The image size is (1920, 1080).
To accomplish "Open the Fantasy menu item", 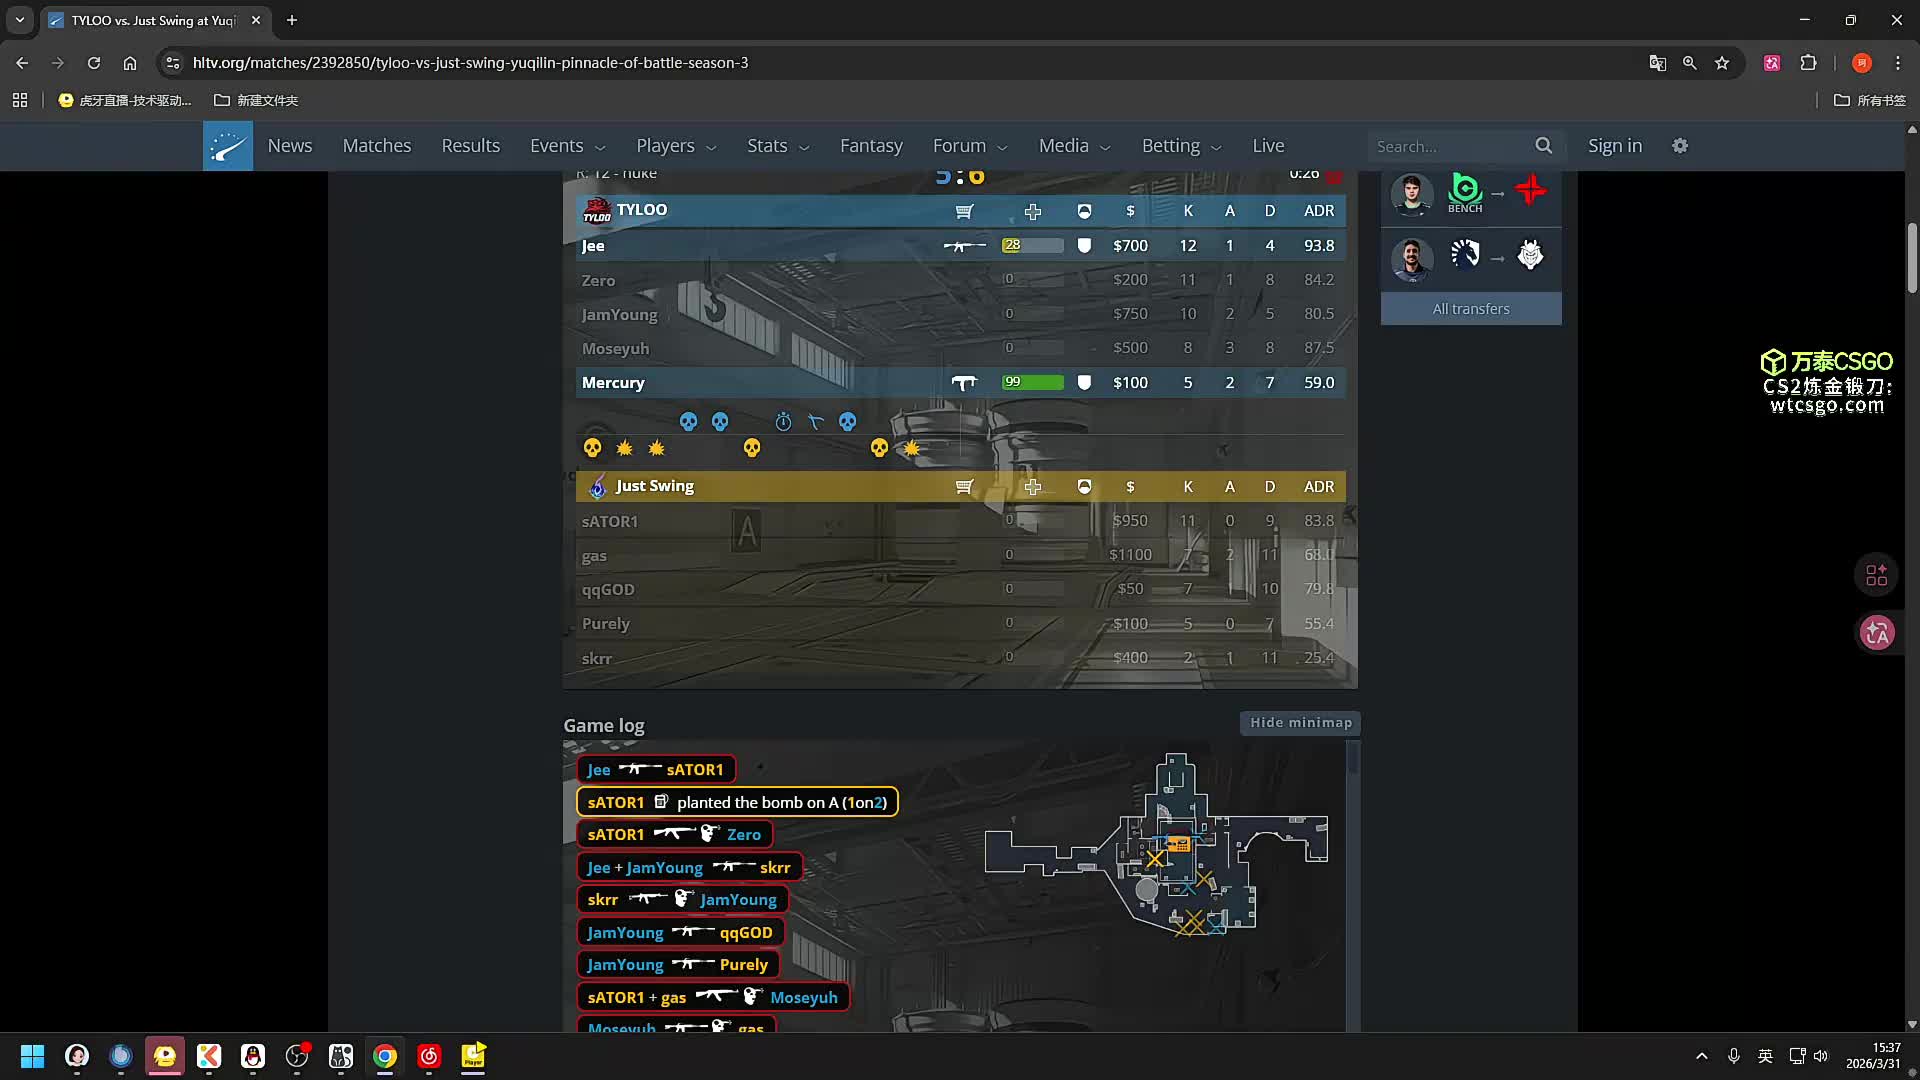I will 871,146.
